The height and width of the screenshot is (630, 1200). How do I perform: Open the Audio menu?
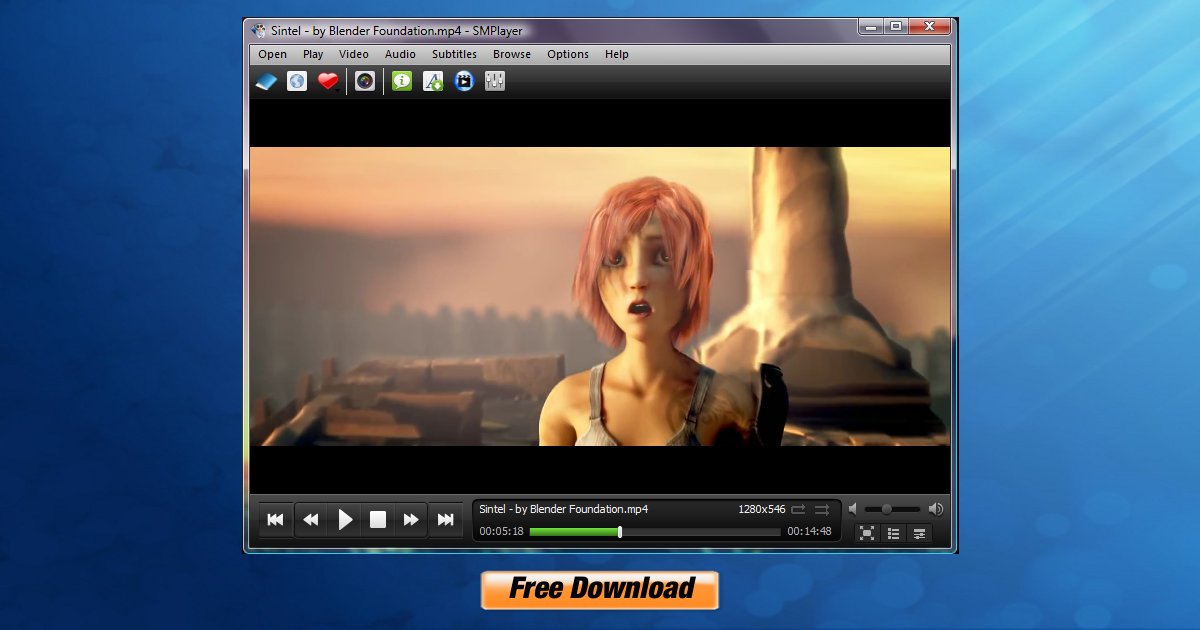[400, 54]
